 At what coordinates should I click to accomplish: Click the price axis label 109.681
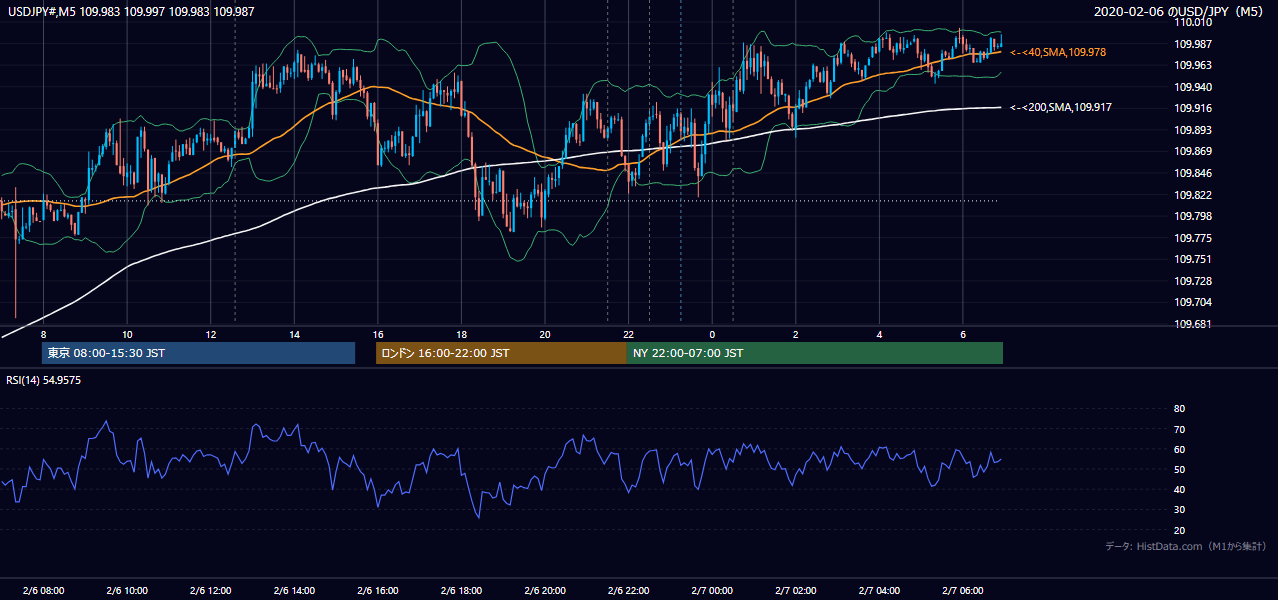pyautogui.click(x=1192, y=324)
